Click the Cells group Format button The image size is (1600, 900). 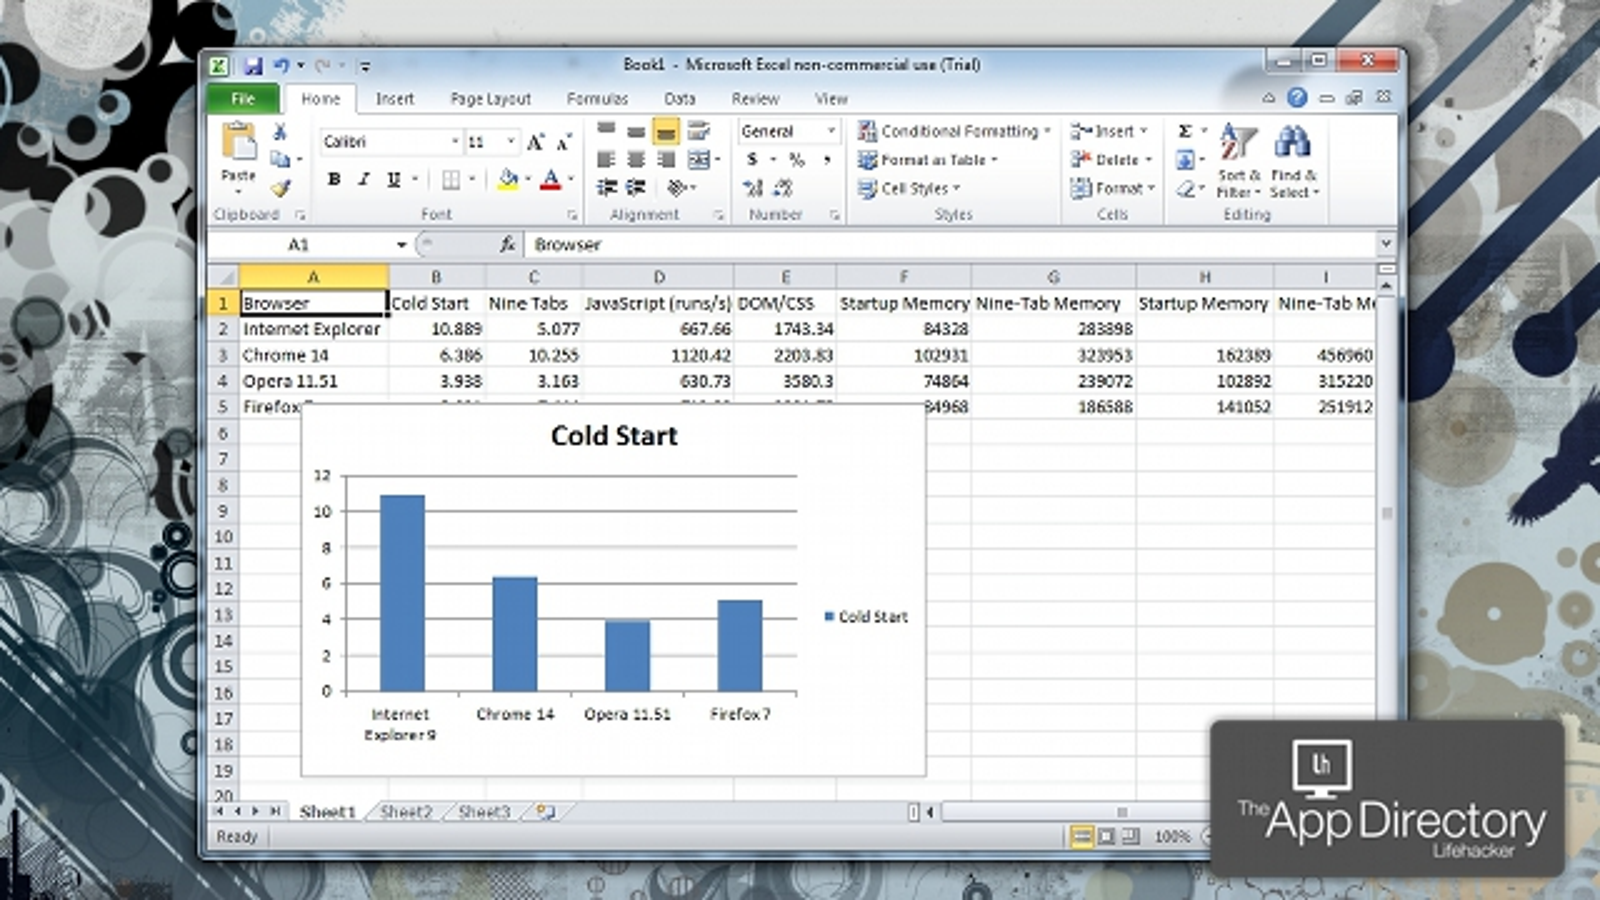pos(1113,188)
